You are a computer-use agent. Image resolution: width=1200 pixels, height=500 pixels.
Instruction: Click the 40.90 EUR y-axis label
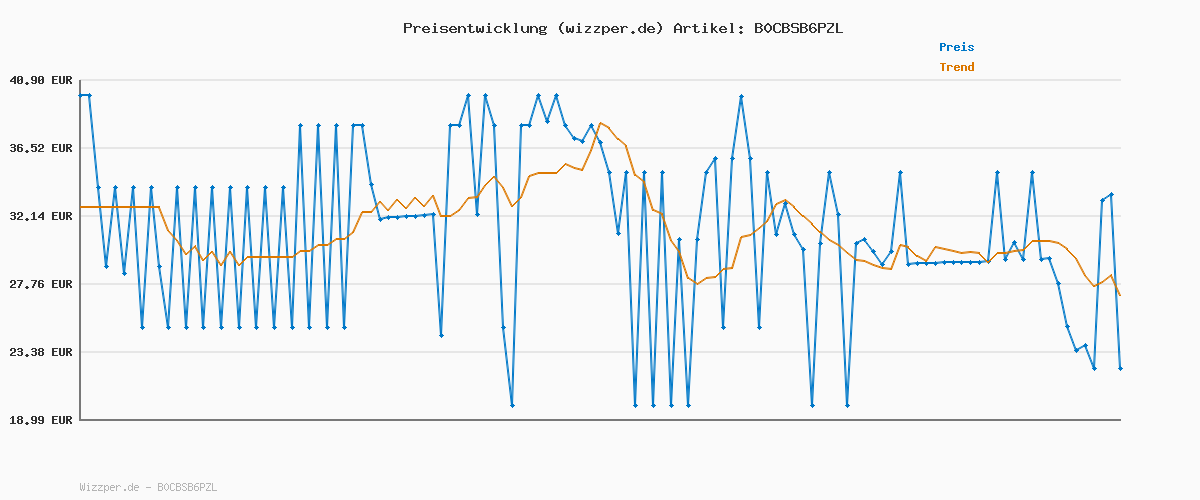click(x=41, y=80)
